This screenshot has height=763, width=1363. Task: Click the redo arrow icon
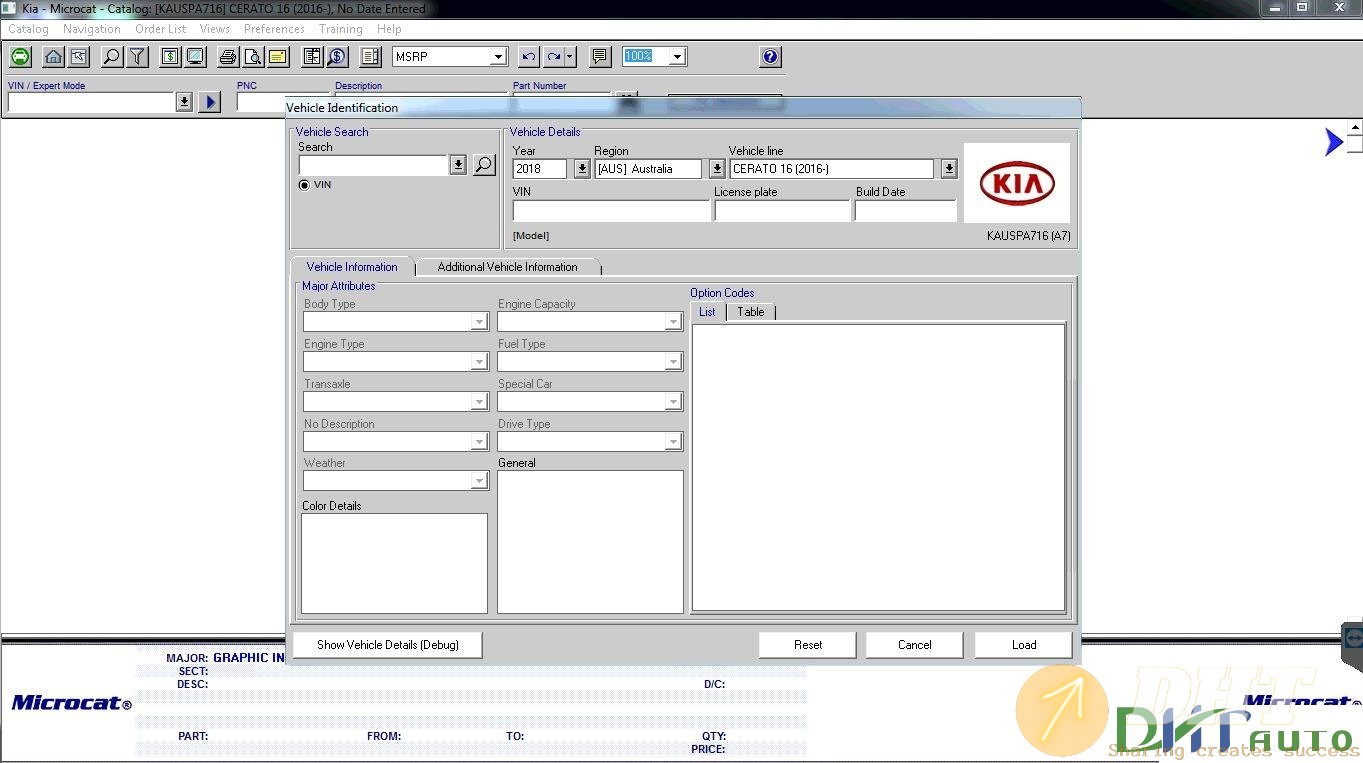[554, 57]
